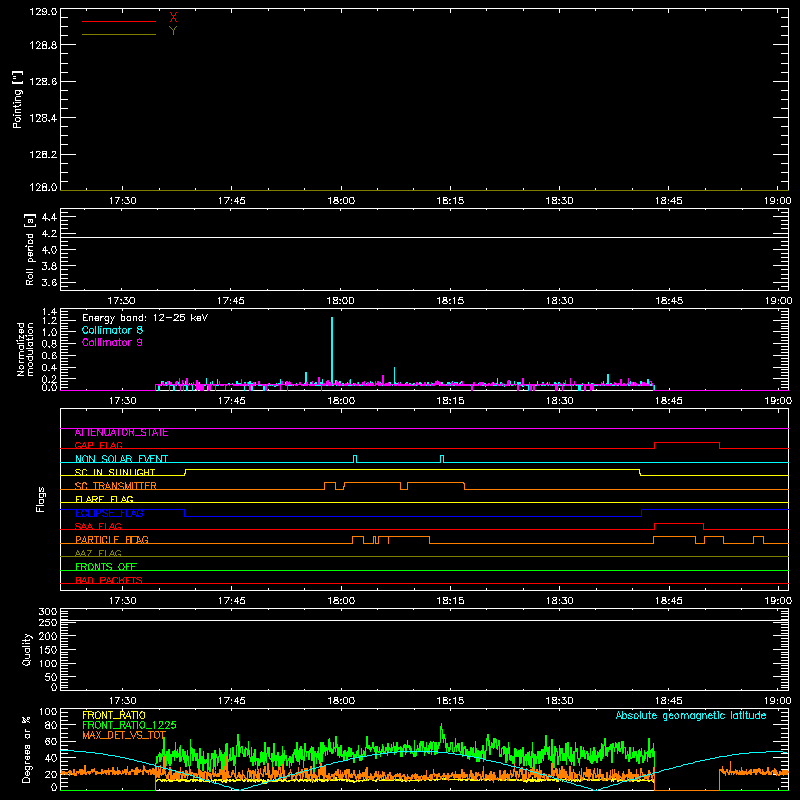
Task: Click the 128.2 tick label
Action: (x=43, y=155)
